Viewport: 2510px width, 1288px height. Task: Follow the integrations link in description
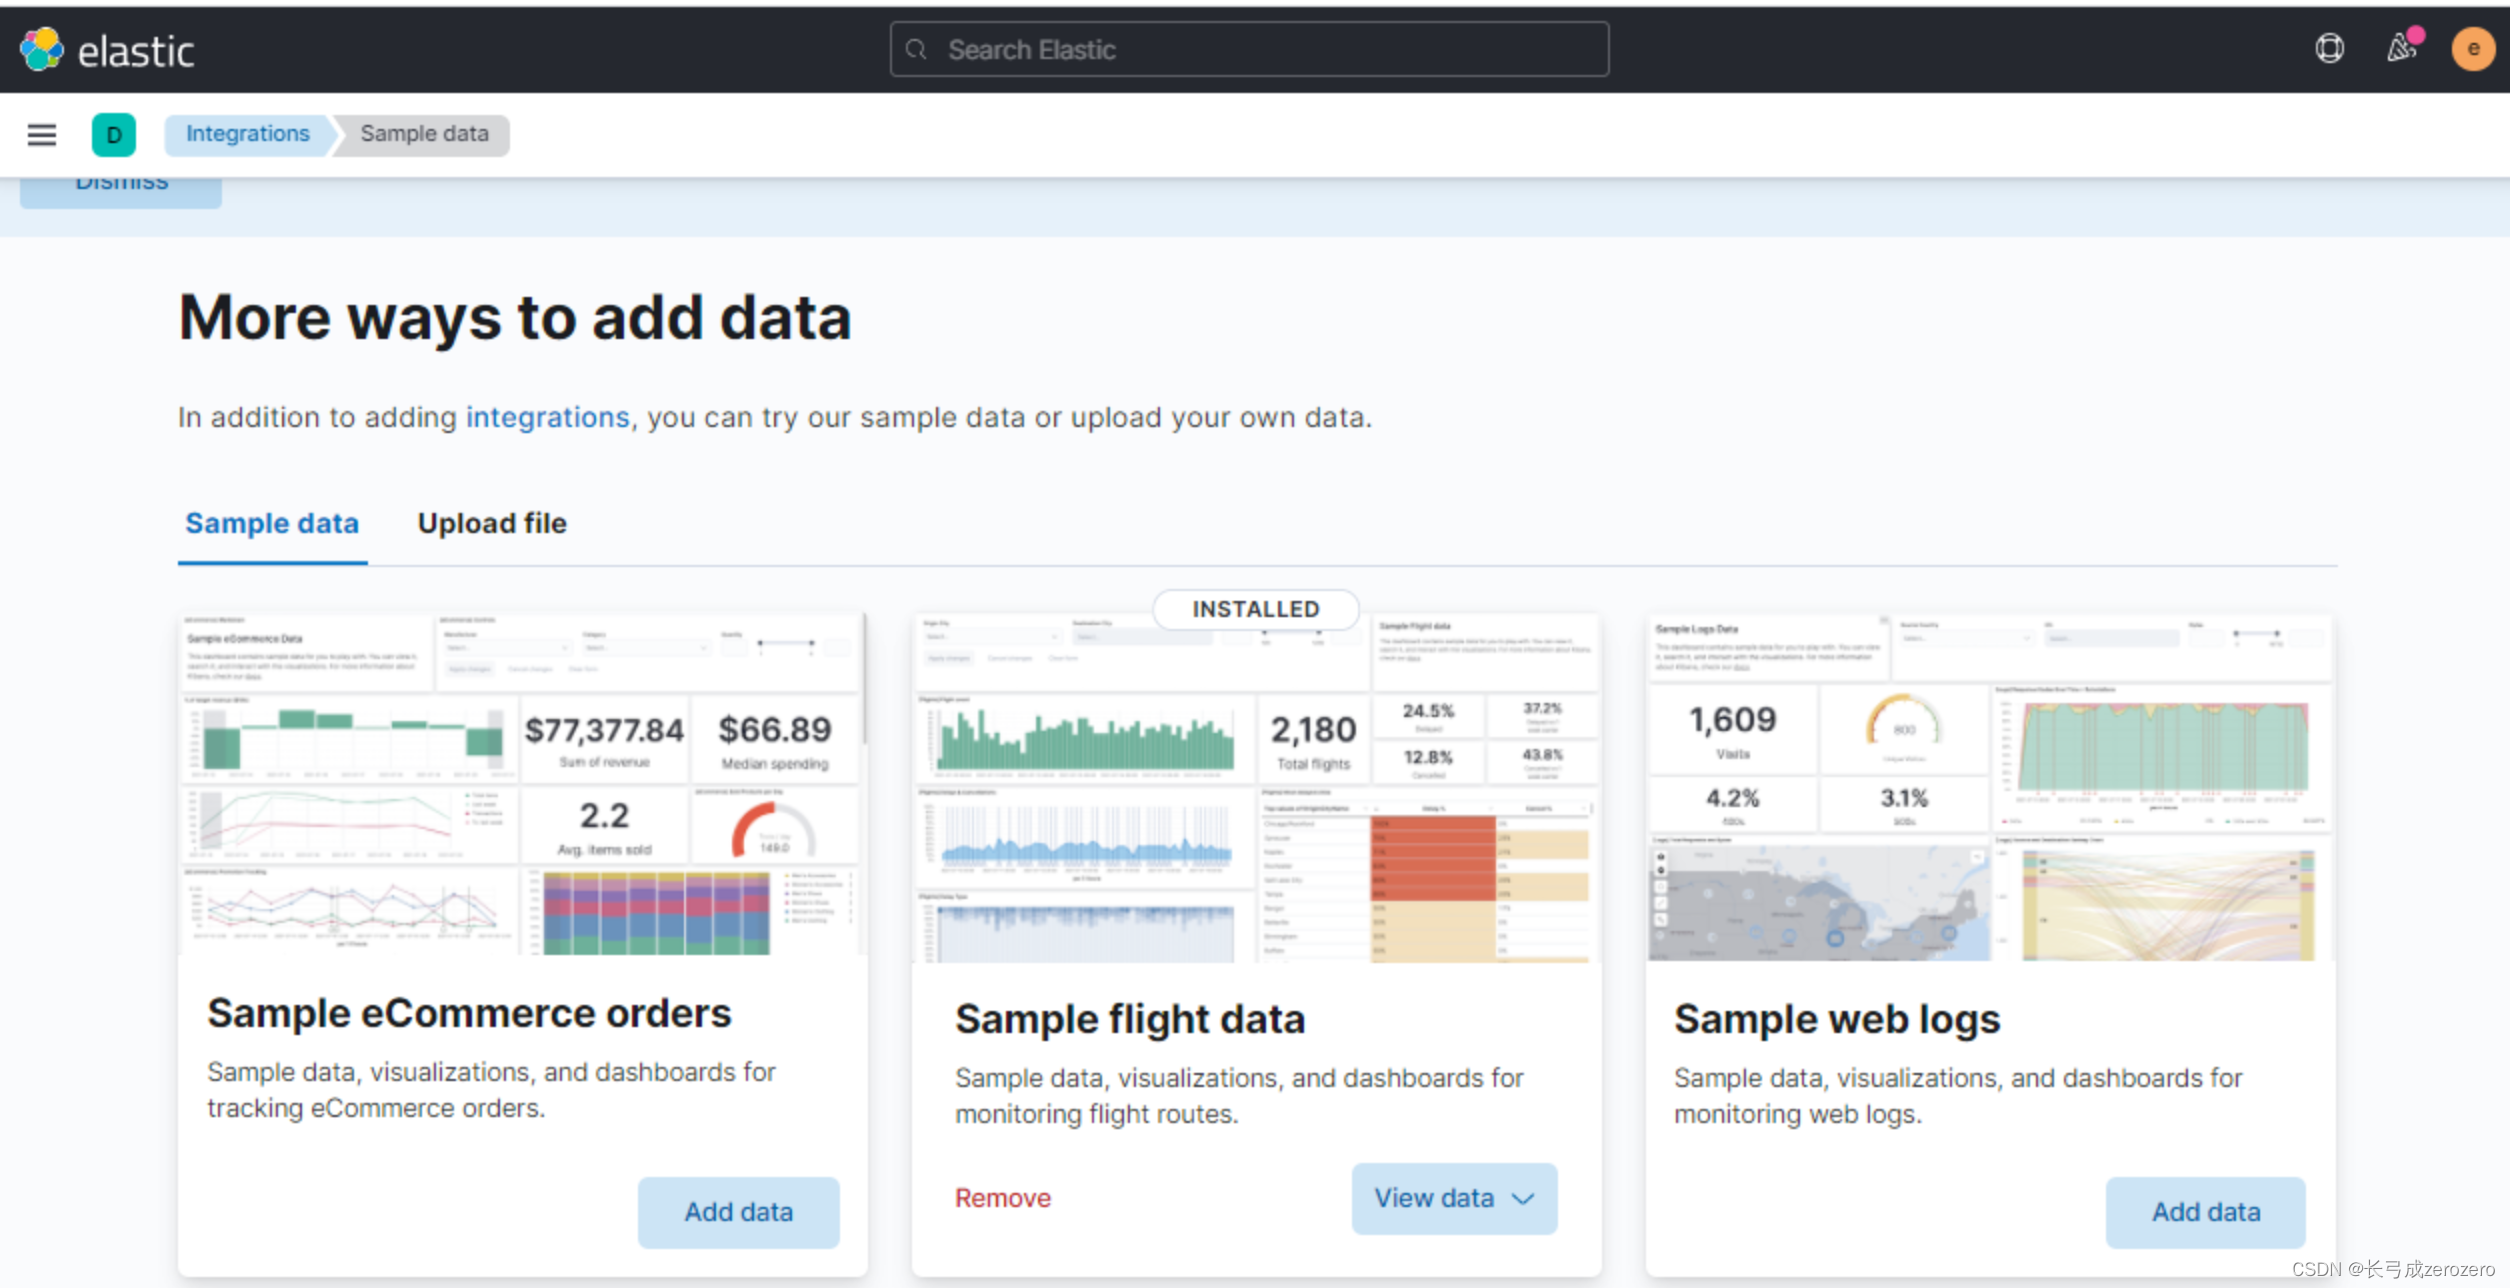tap(547, 417)
